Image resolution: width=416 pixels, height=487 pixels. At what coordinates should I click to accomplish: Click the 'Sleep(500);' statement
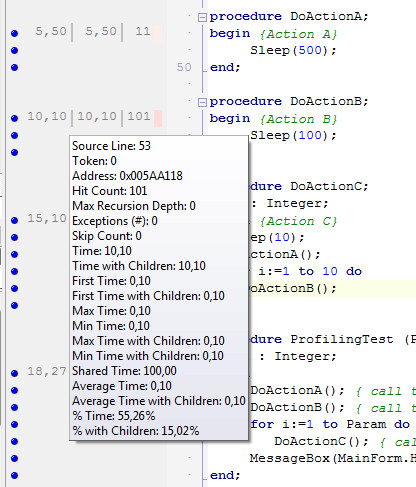[x=293, y=51]
